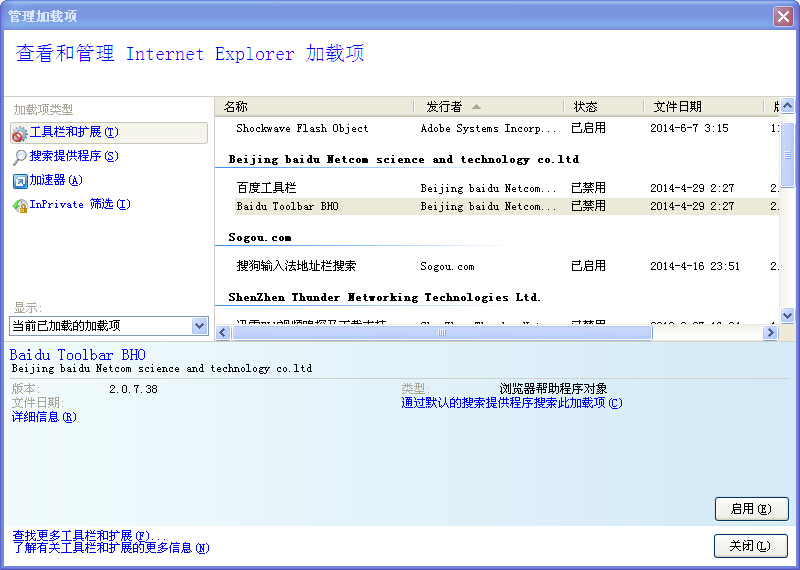Viewport: 800px width, 570px height.
Task: Sort by the 名称 column header
Action: [314, 107]
